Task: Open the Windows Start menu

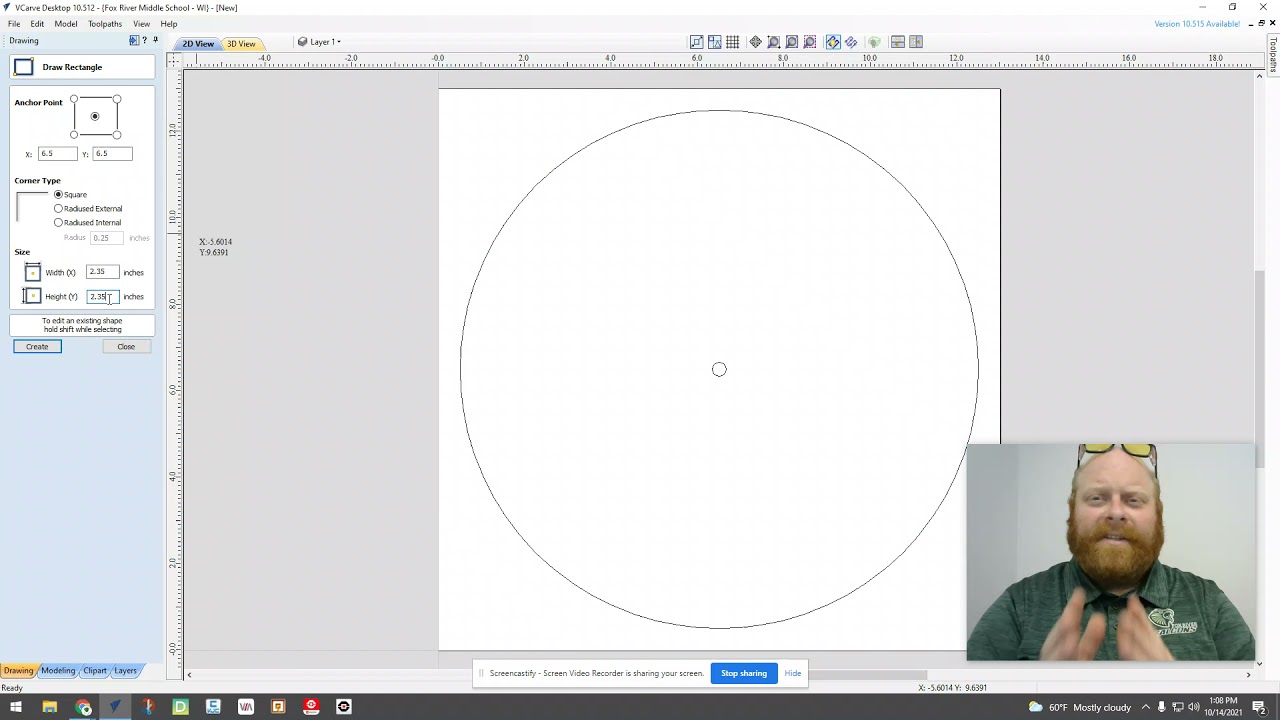Action: click(x=16, y=707)
